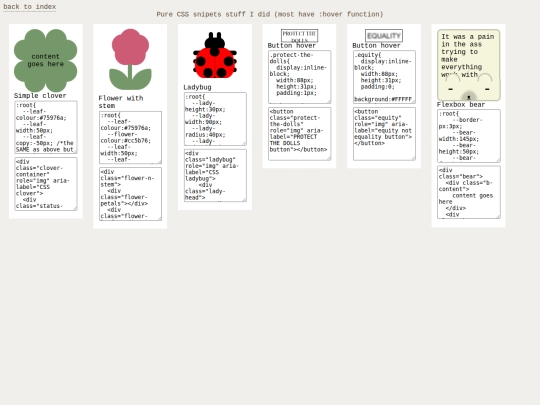The image size is (540, 405).
Task: Focus the Ladybug HTML textarea
Action: [x=215, y=175]
